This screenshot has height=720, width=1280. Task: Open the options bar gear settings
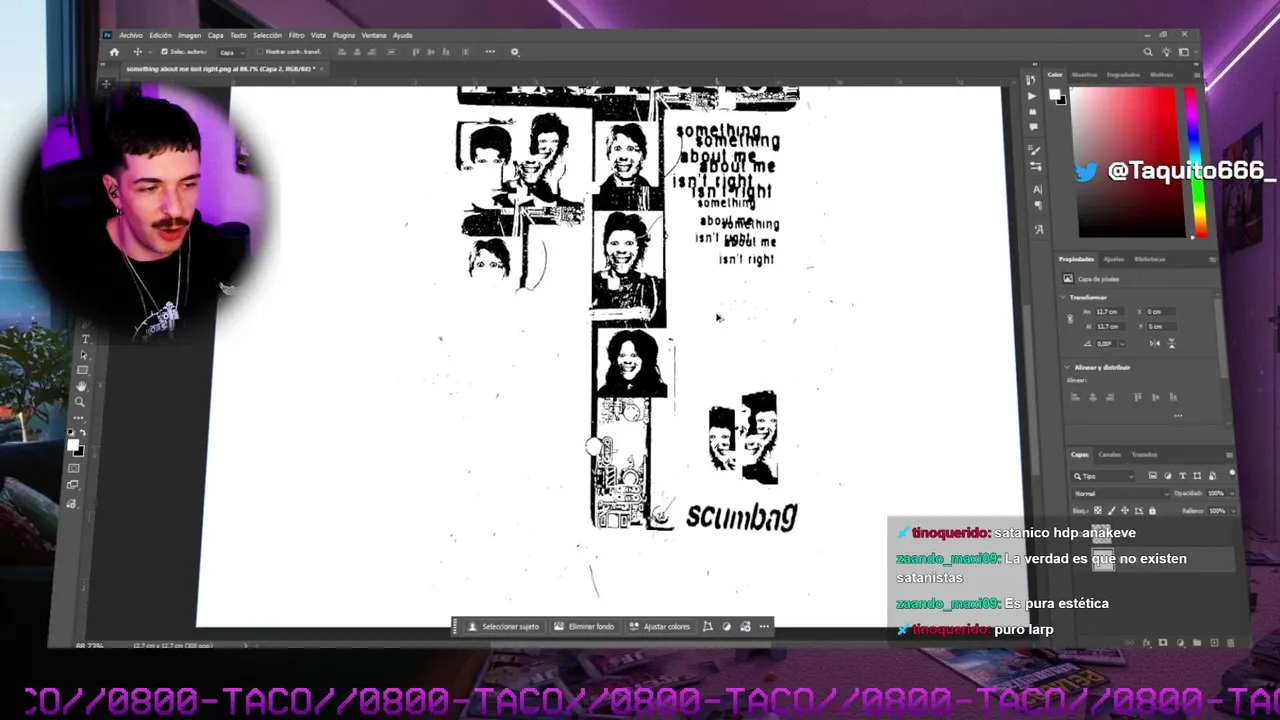pos(515,52)
